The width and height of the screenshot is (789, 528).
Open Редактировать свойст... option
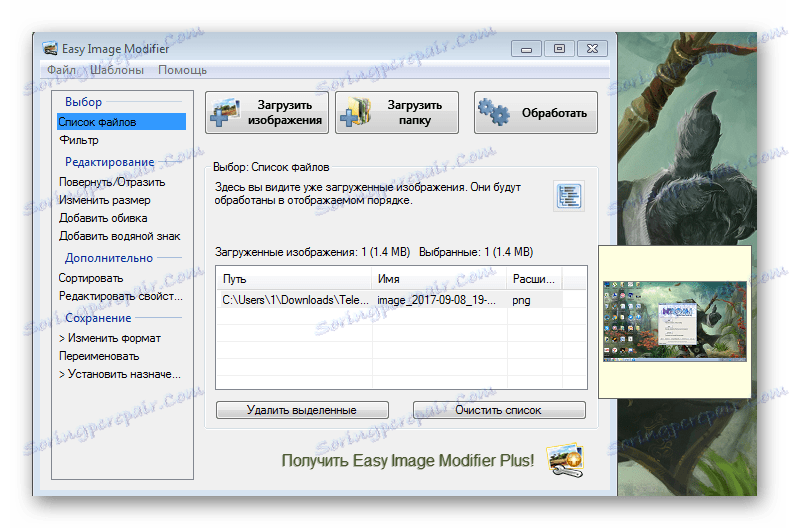tap(121, 296)
